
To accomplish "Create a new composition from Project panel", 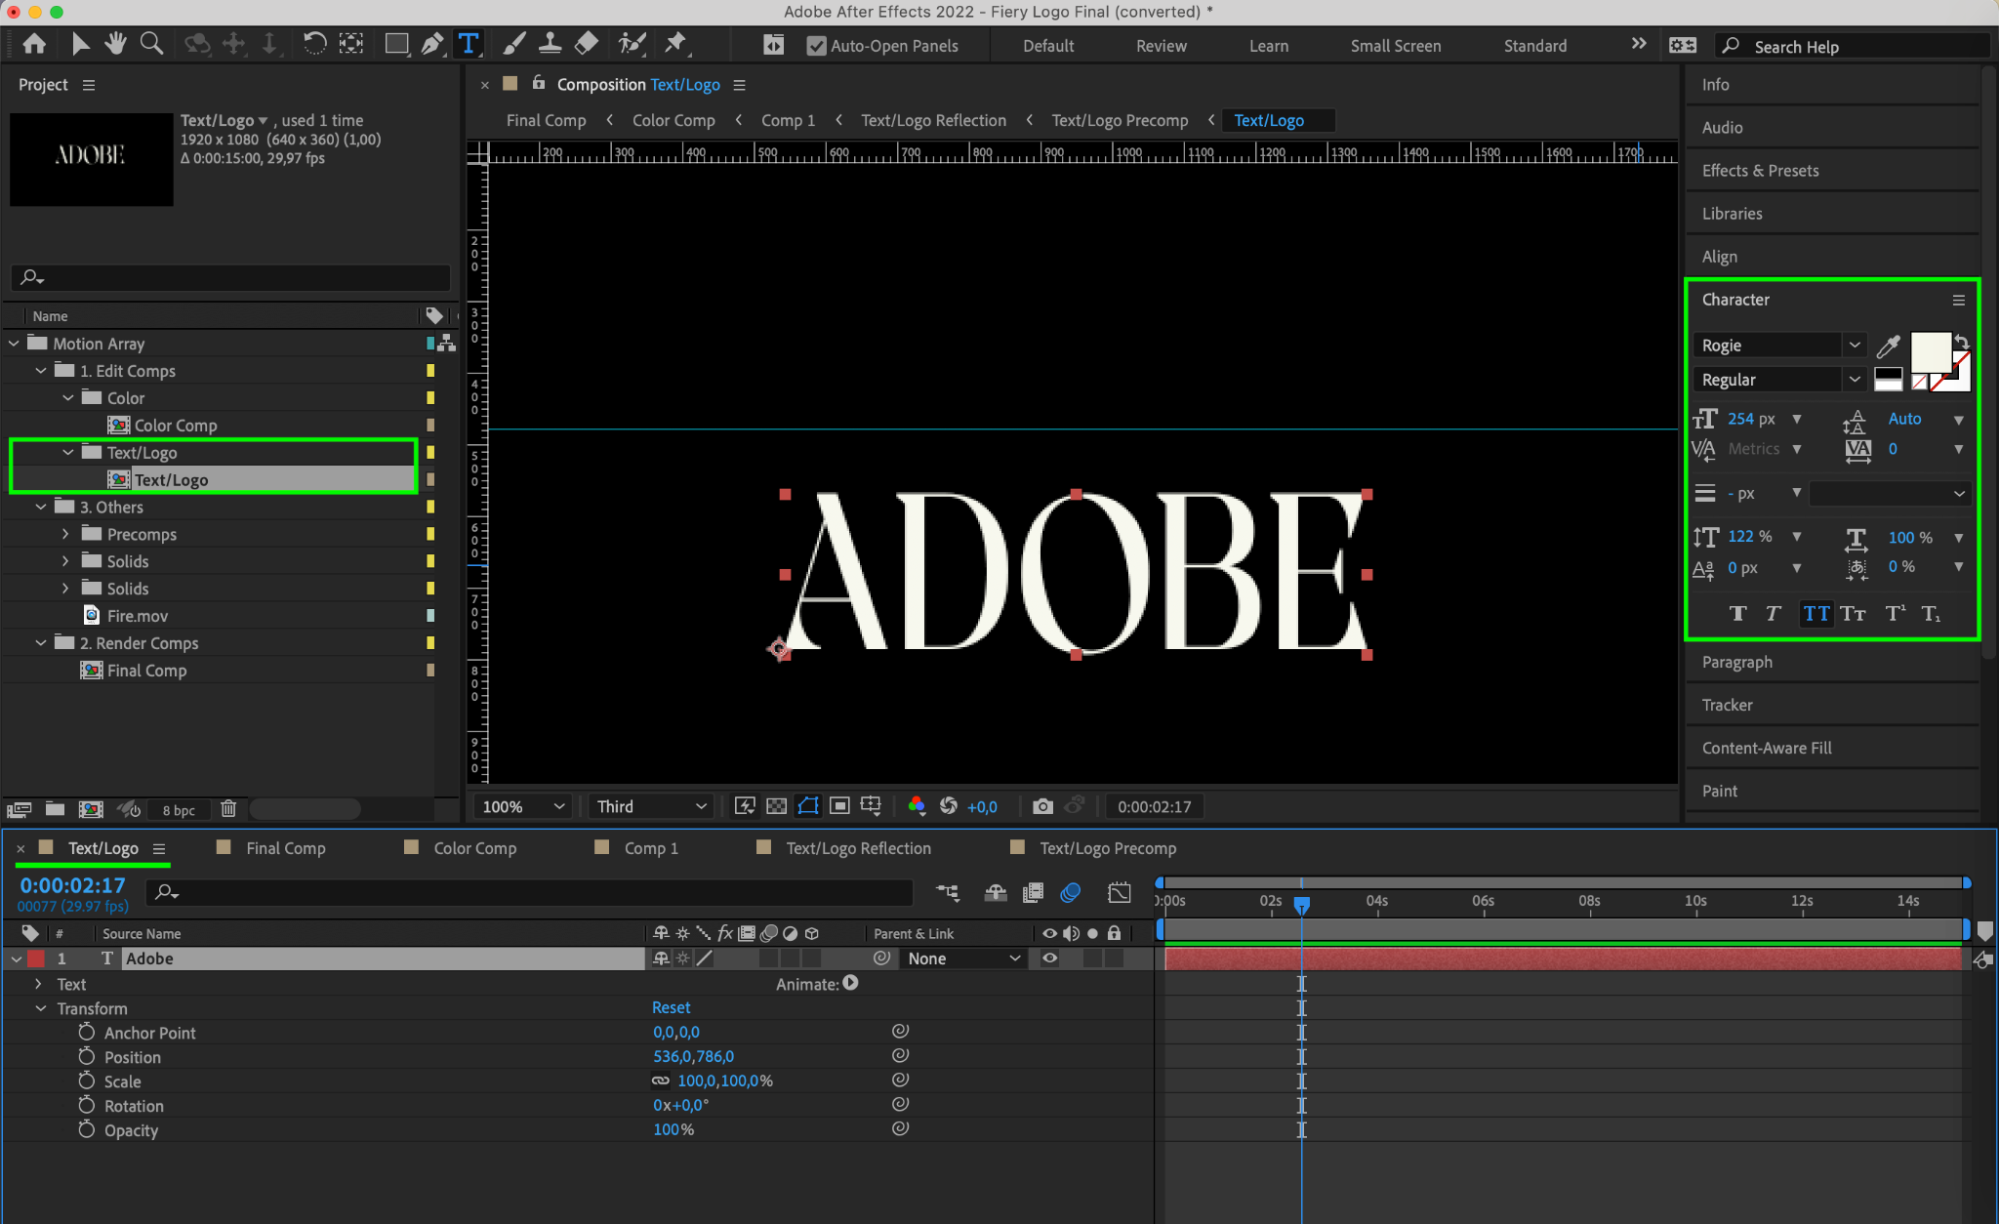I will point(91,809).
